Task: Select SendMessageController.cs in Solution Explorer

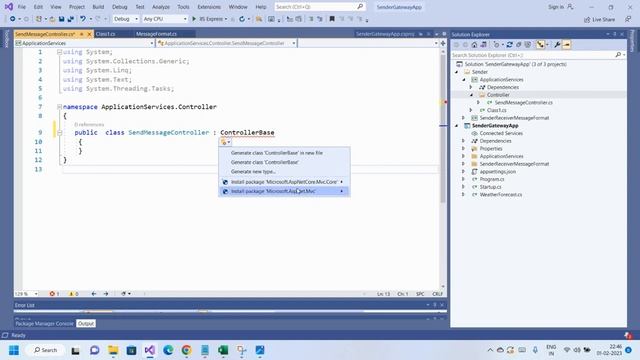Action: tap(523, 102)
